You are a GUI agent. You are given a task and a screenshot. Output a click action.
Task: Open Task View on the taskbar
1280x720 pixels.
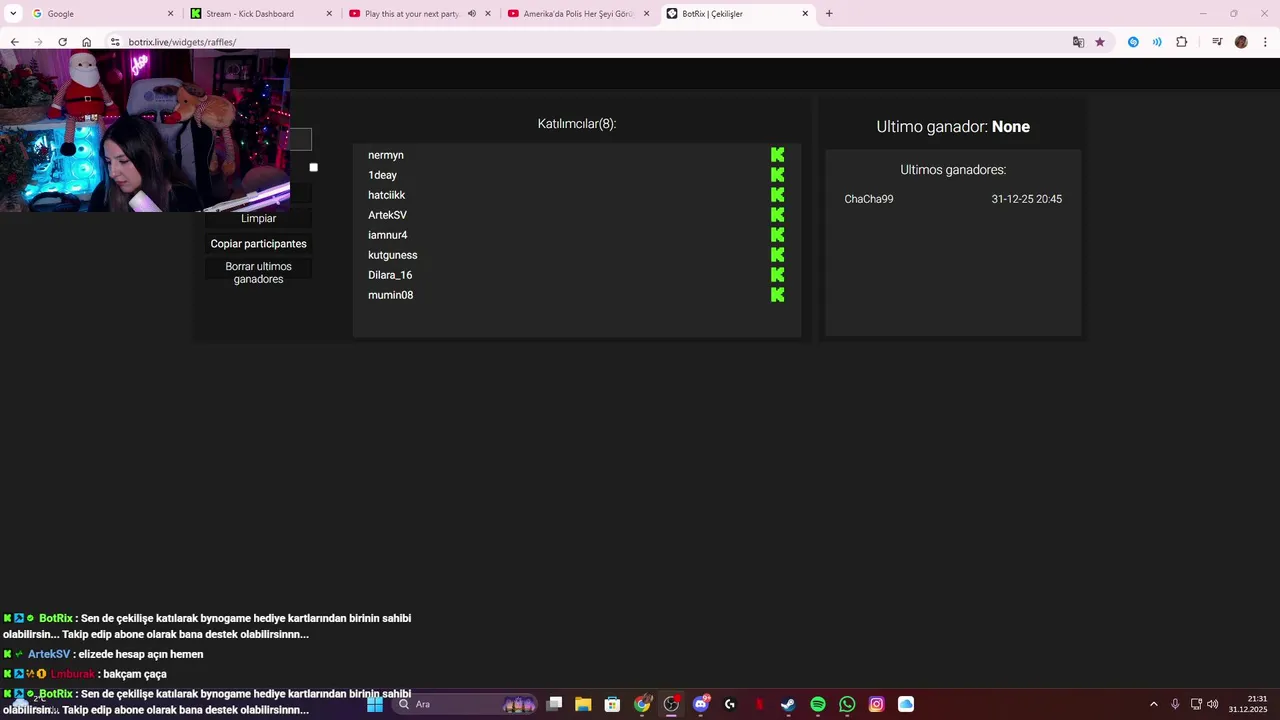point(554,704)
